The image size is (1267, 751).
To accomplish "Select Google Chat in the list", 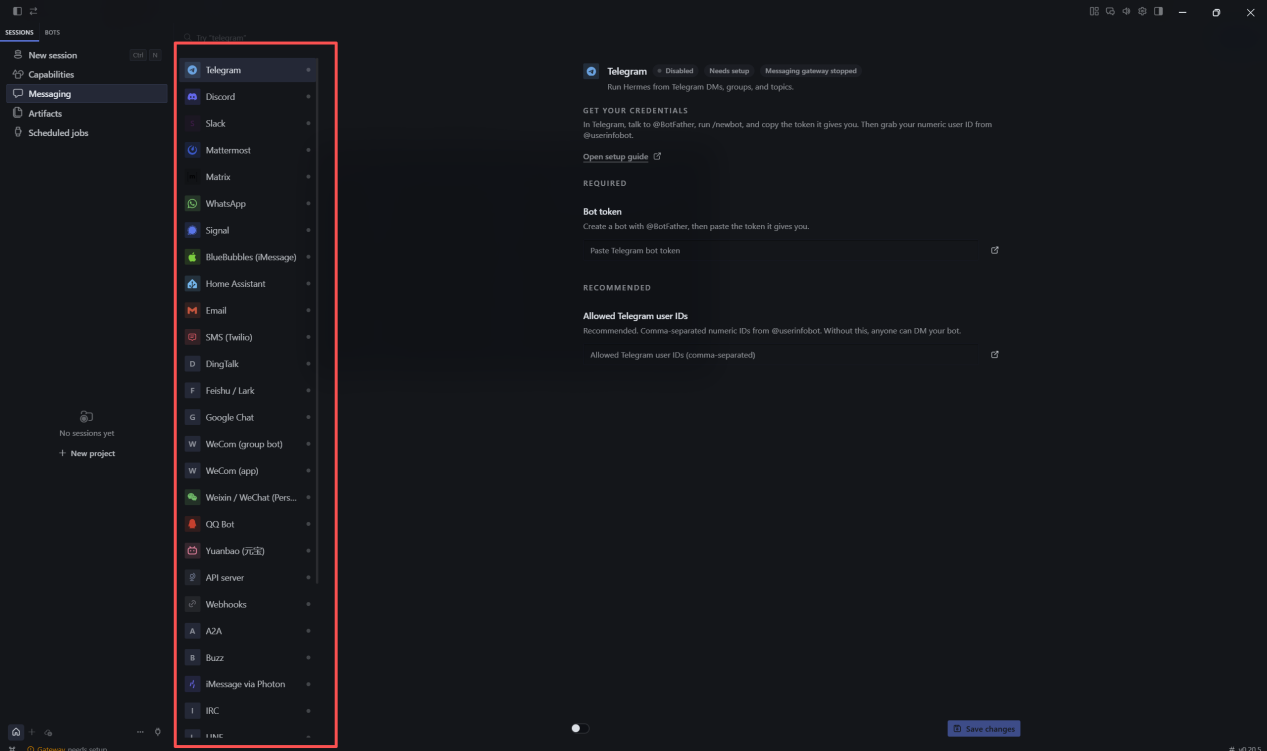I will pyautogui.click(x=248, y=417).
